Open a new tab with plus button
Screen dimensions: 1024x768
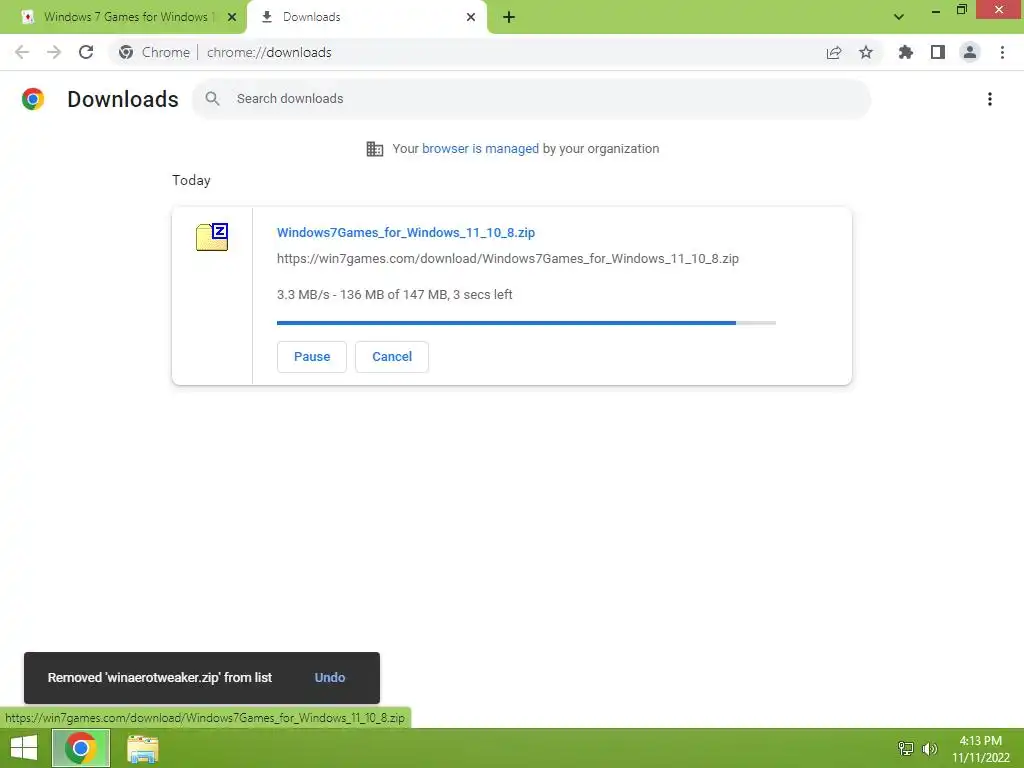point(509,17)
